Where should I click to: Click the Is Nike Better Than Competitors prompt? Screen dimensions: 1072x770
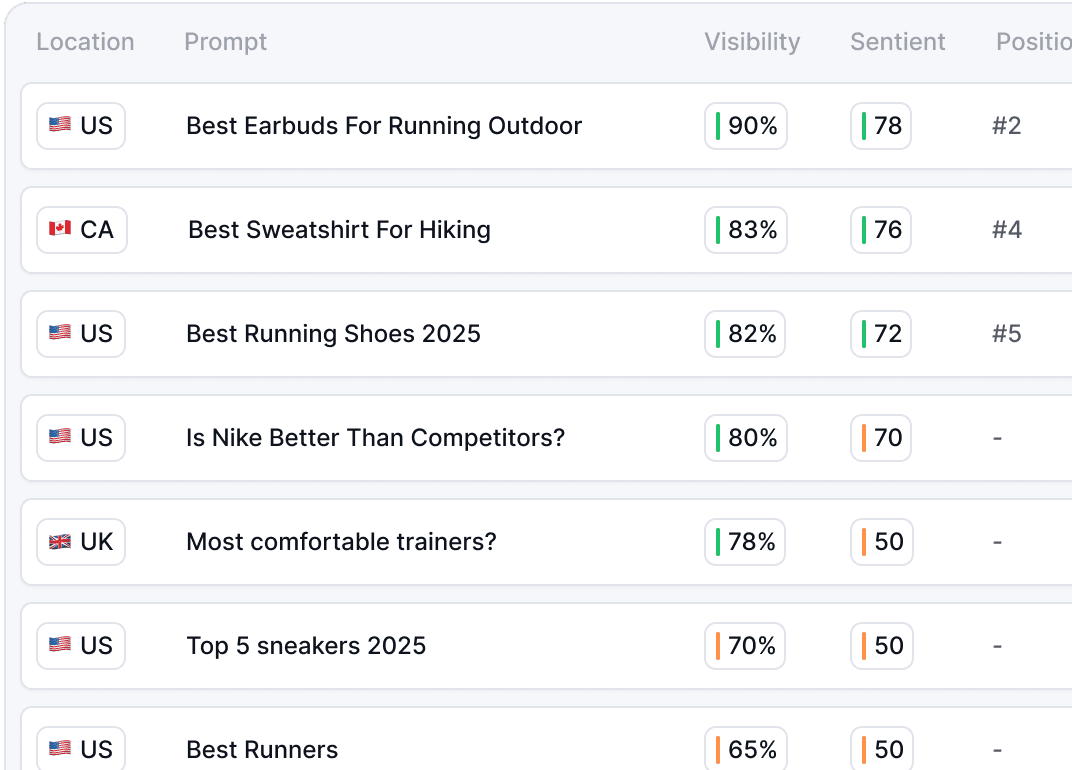click(x=374, y=438)
